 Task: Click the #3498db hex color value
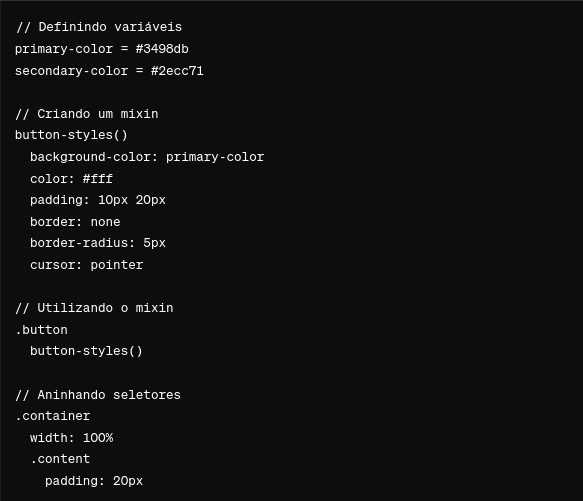point(162,49)
